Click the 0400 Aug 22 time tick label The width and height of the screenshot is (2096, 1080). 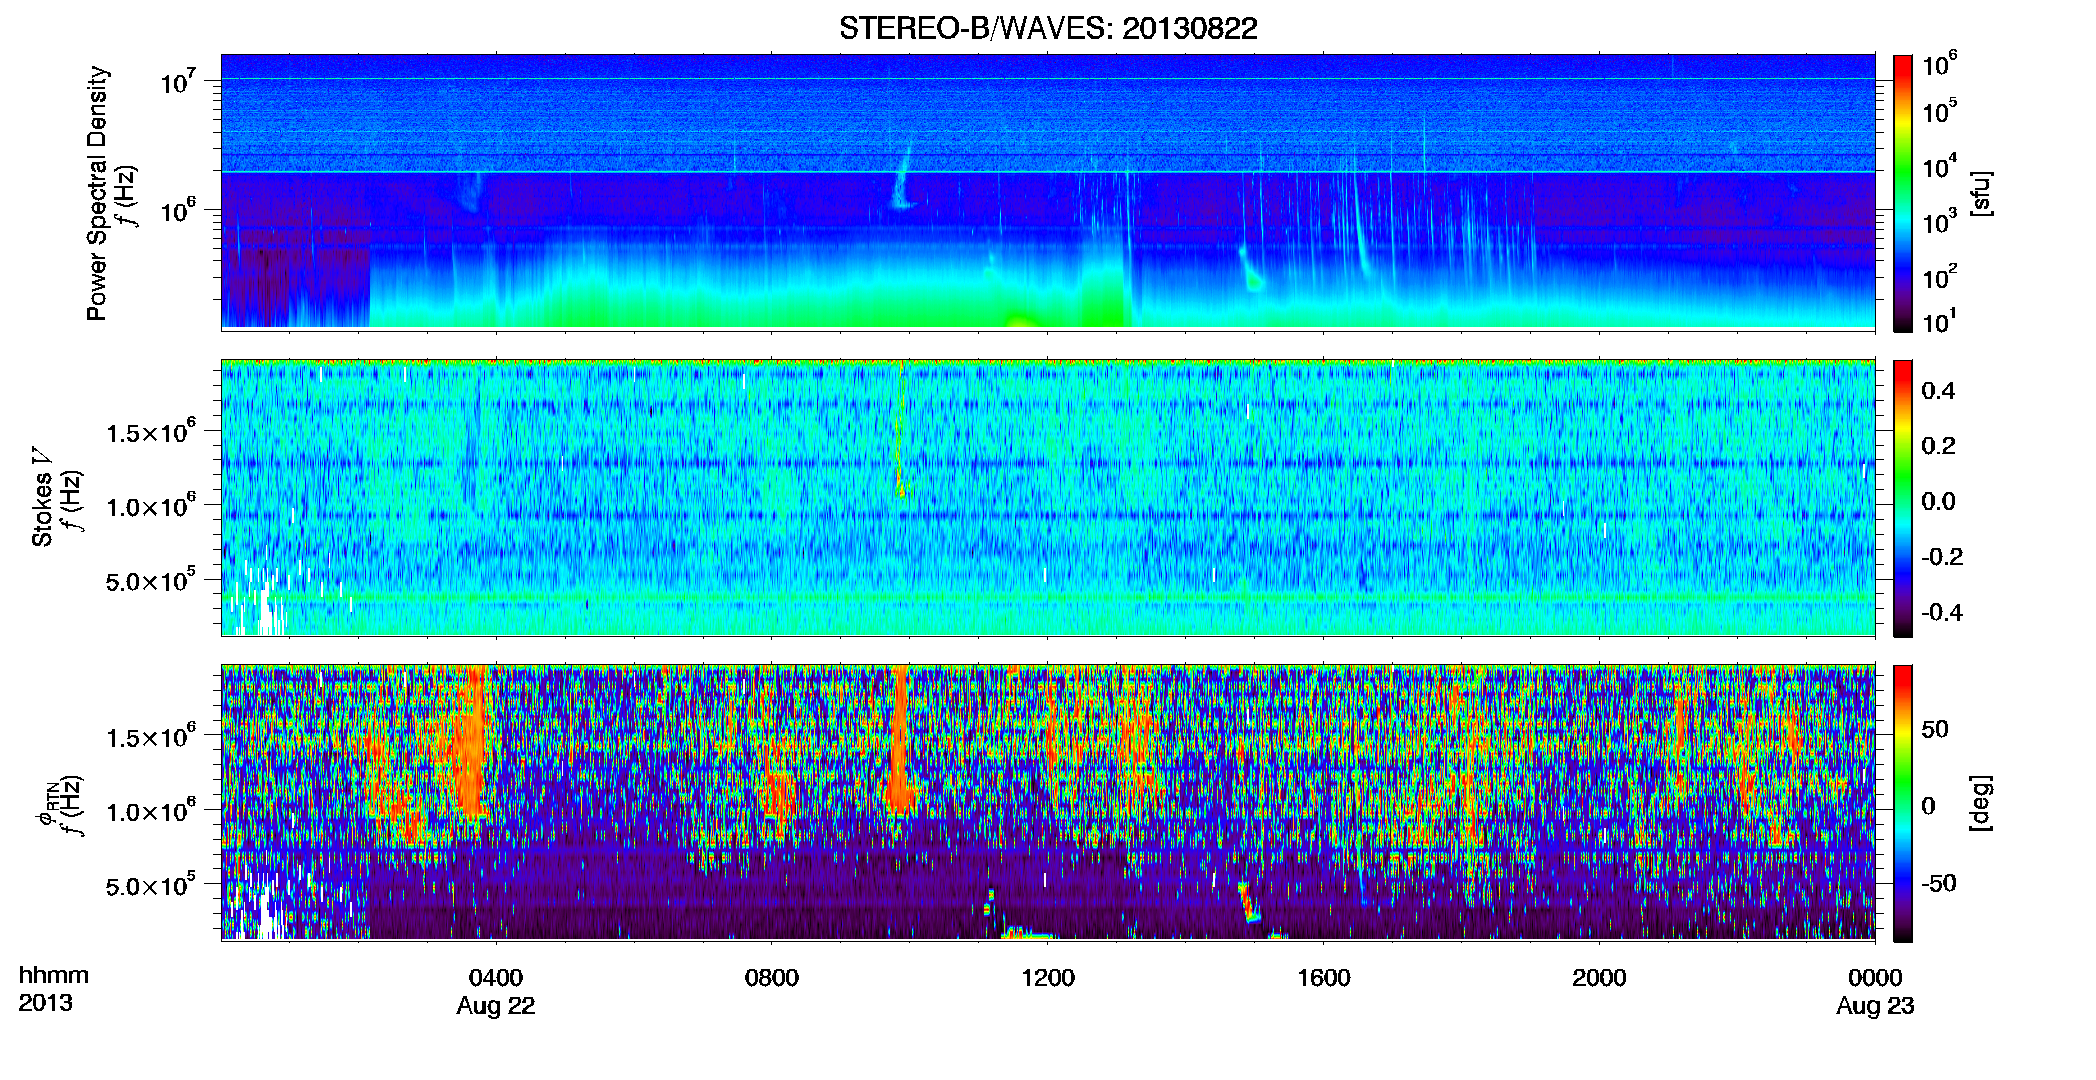click(496, 991)
